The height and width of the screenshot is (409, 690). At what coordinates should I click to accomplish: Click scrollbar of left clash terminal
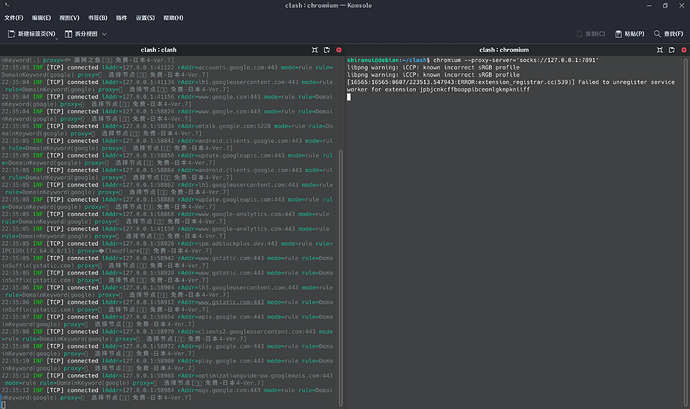pyautogui.click(x=341, y=278)
